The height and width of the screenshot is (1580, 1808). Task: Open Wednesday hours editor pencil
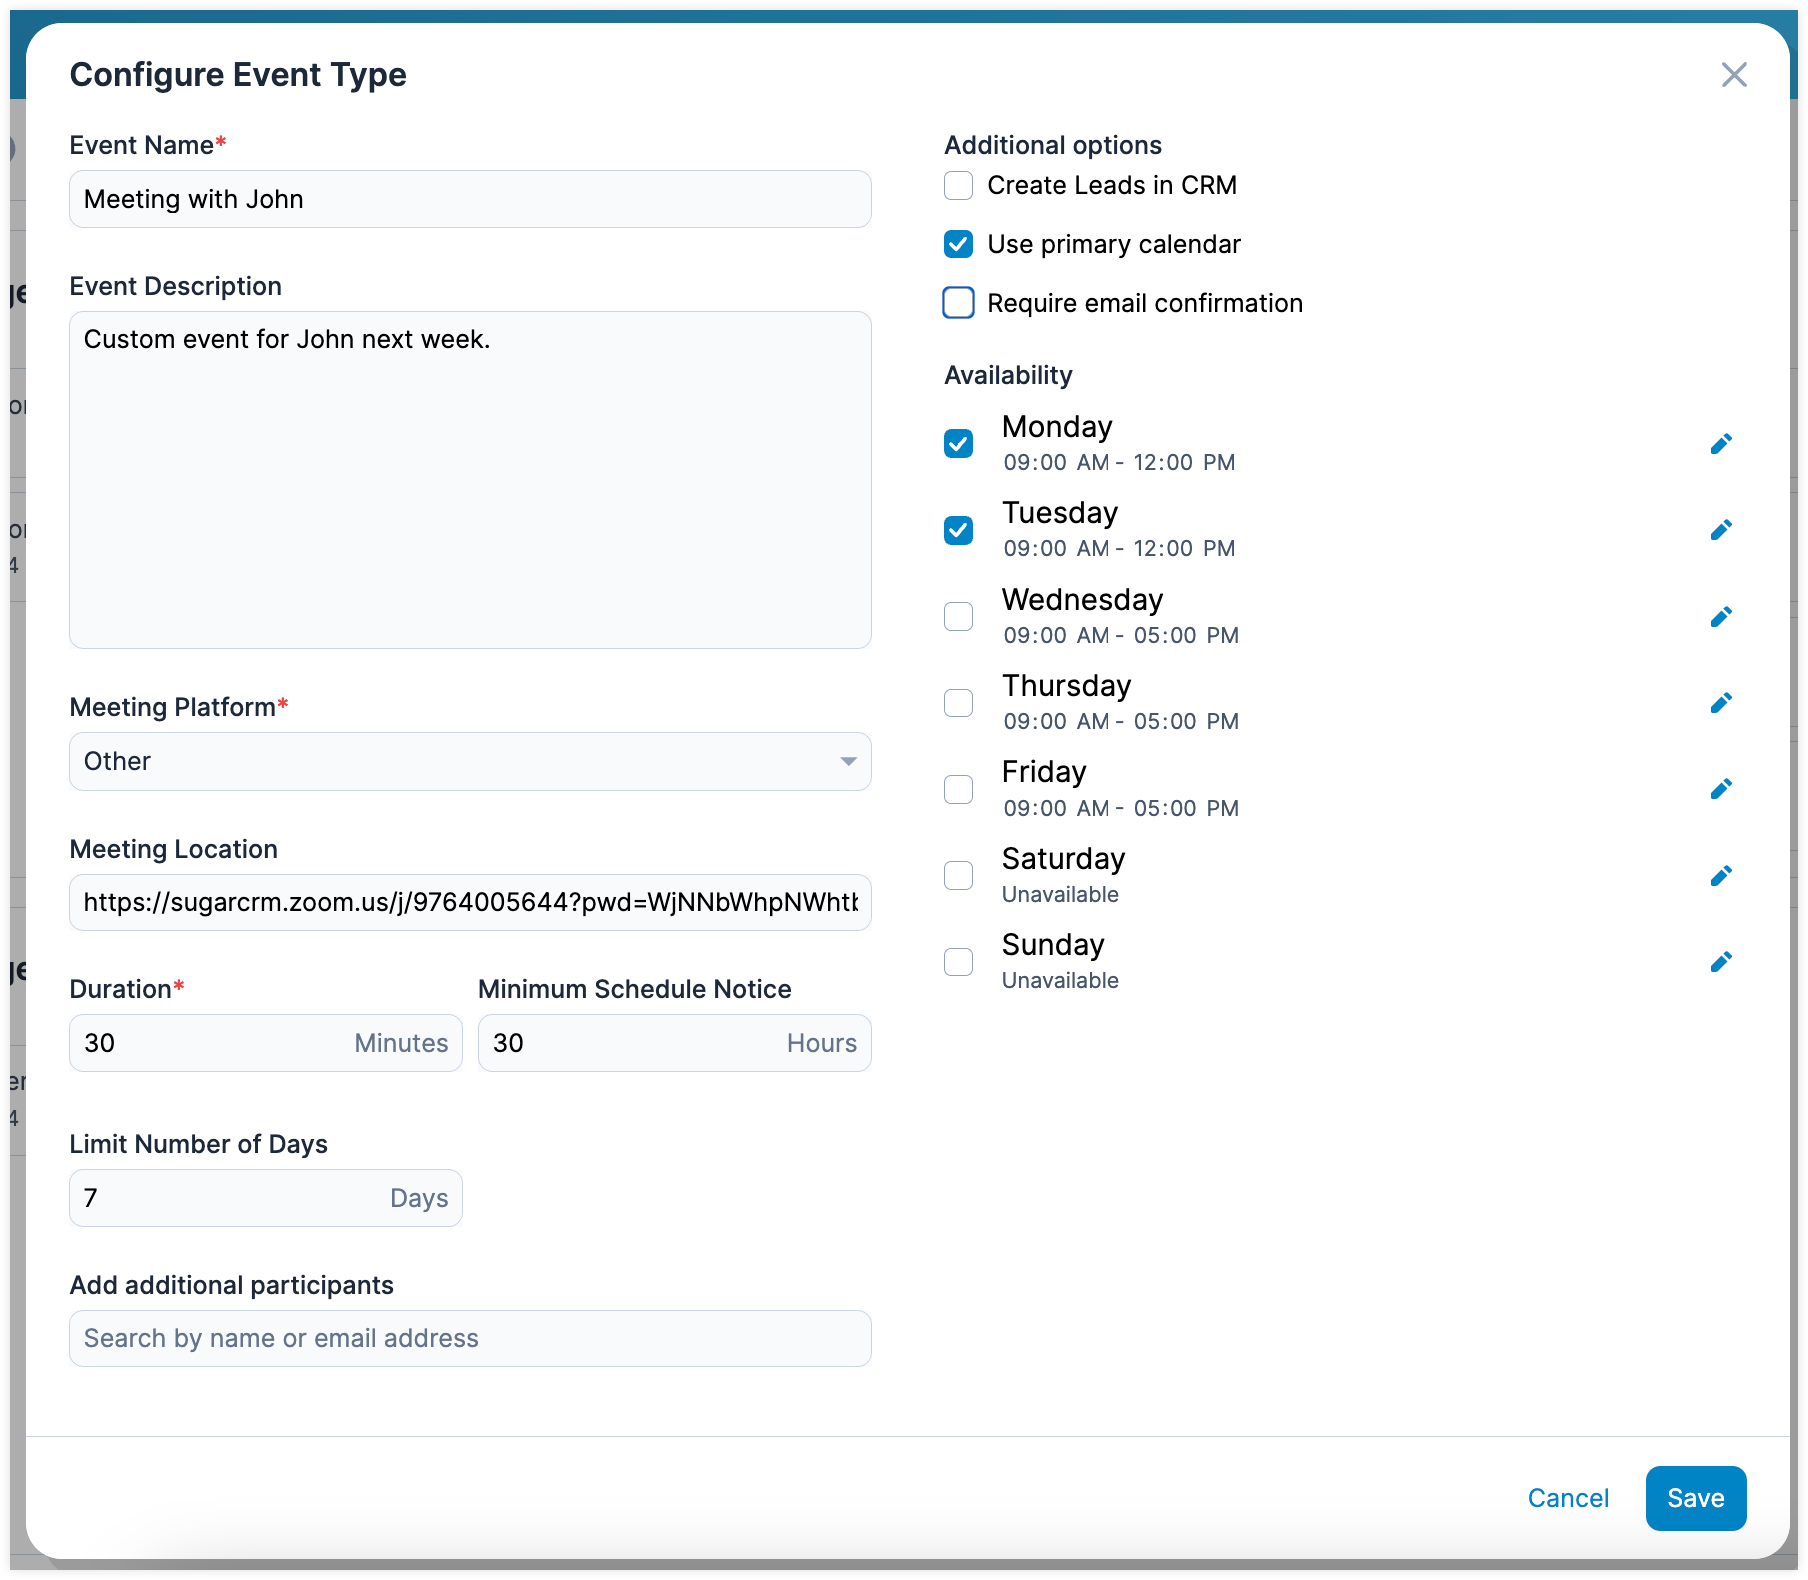(x=1720, y=617)
